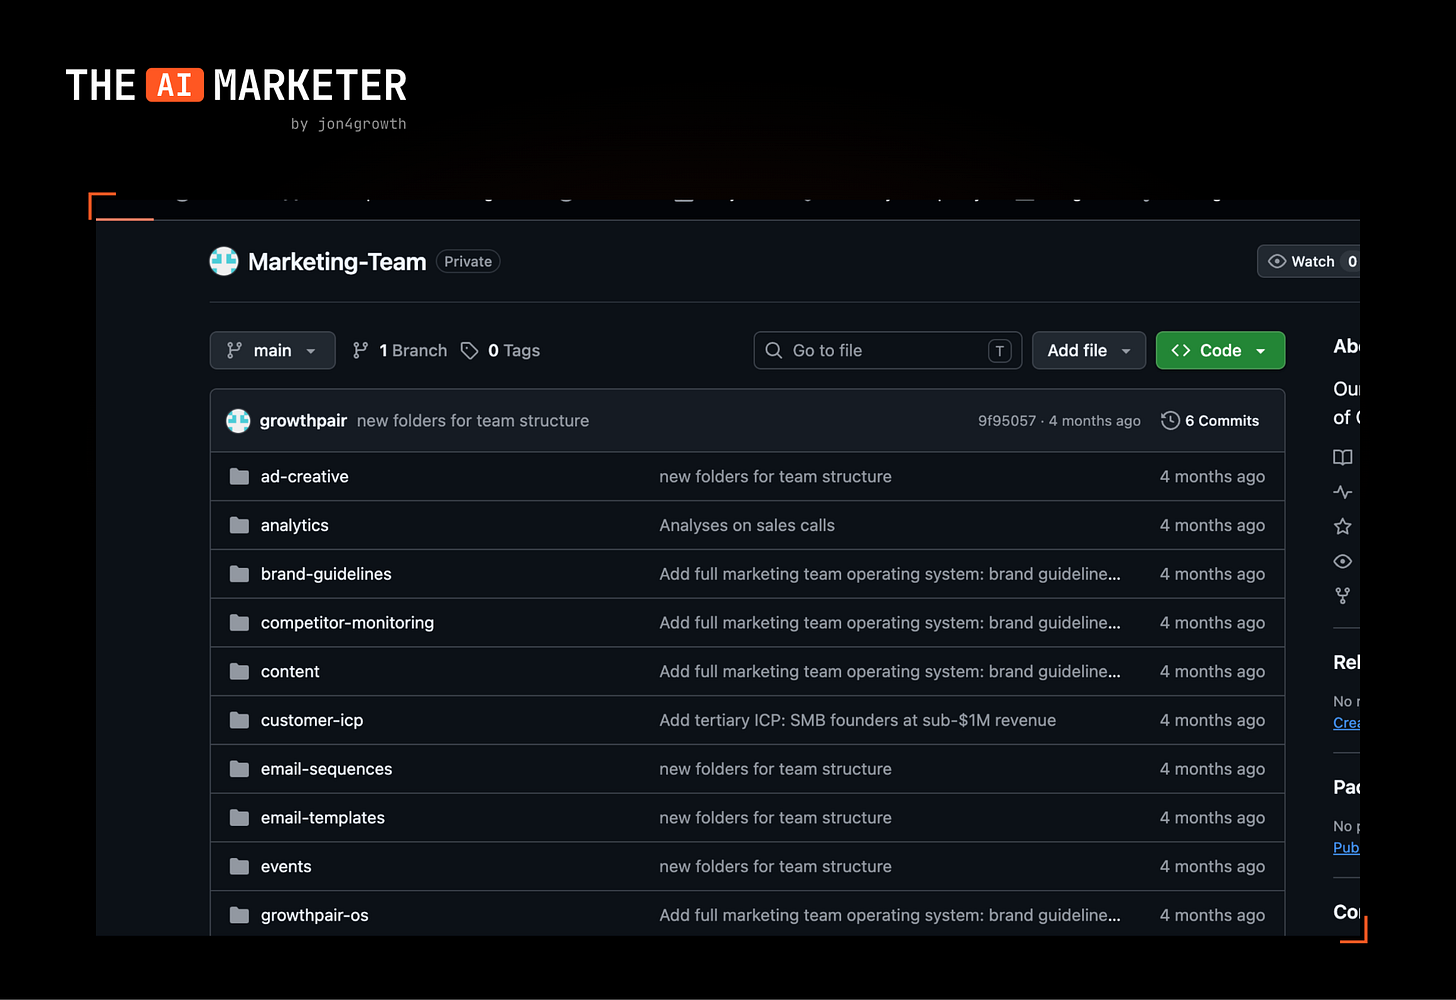Open the green Code dropdown button
The height and width of the screenshot is (1000, 1456).
(1220, 350)
